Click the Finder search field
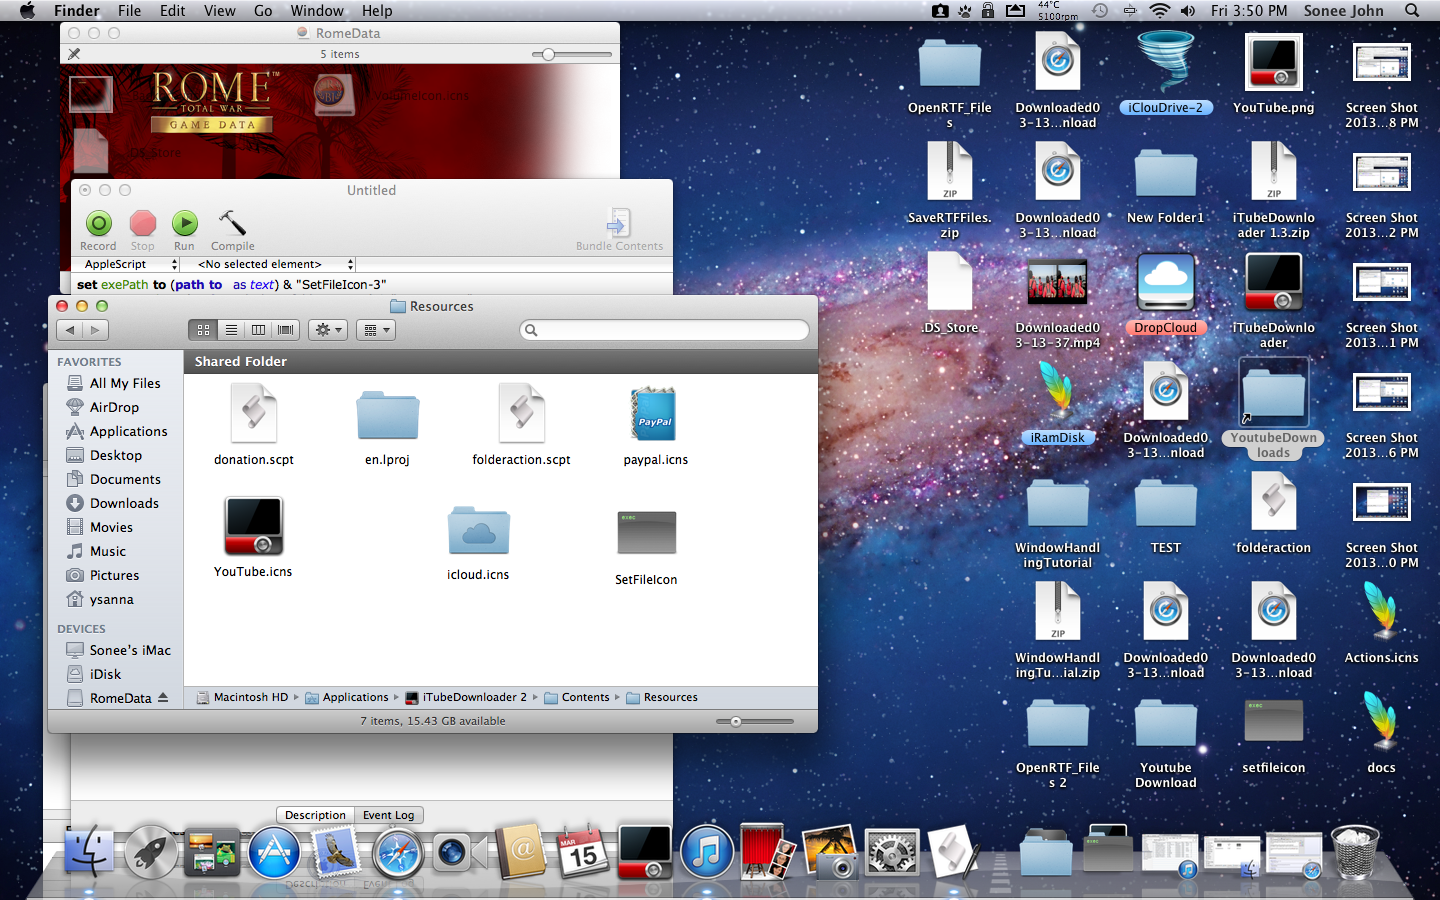Image resolution: width=1440 pixels, height=900 pixels. coord(664,330)
